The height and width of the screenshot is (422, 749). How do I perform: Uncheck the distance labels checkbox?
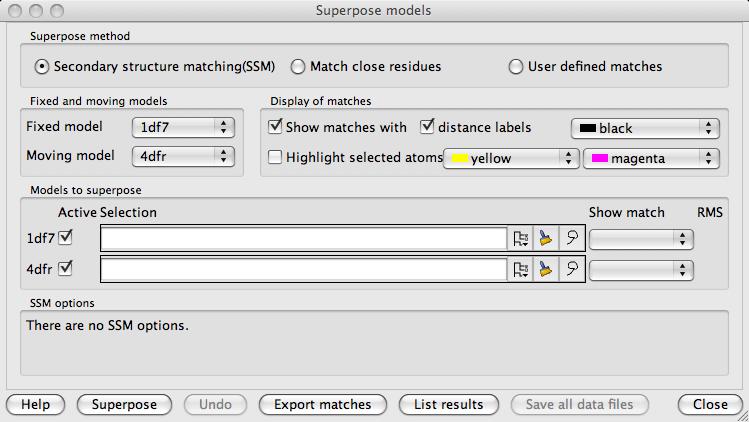coord(427,127)
